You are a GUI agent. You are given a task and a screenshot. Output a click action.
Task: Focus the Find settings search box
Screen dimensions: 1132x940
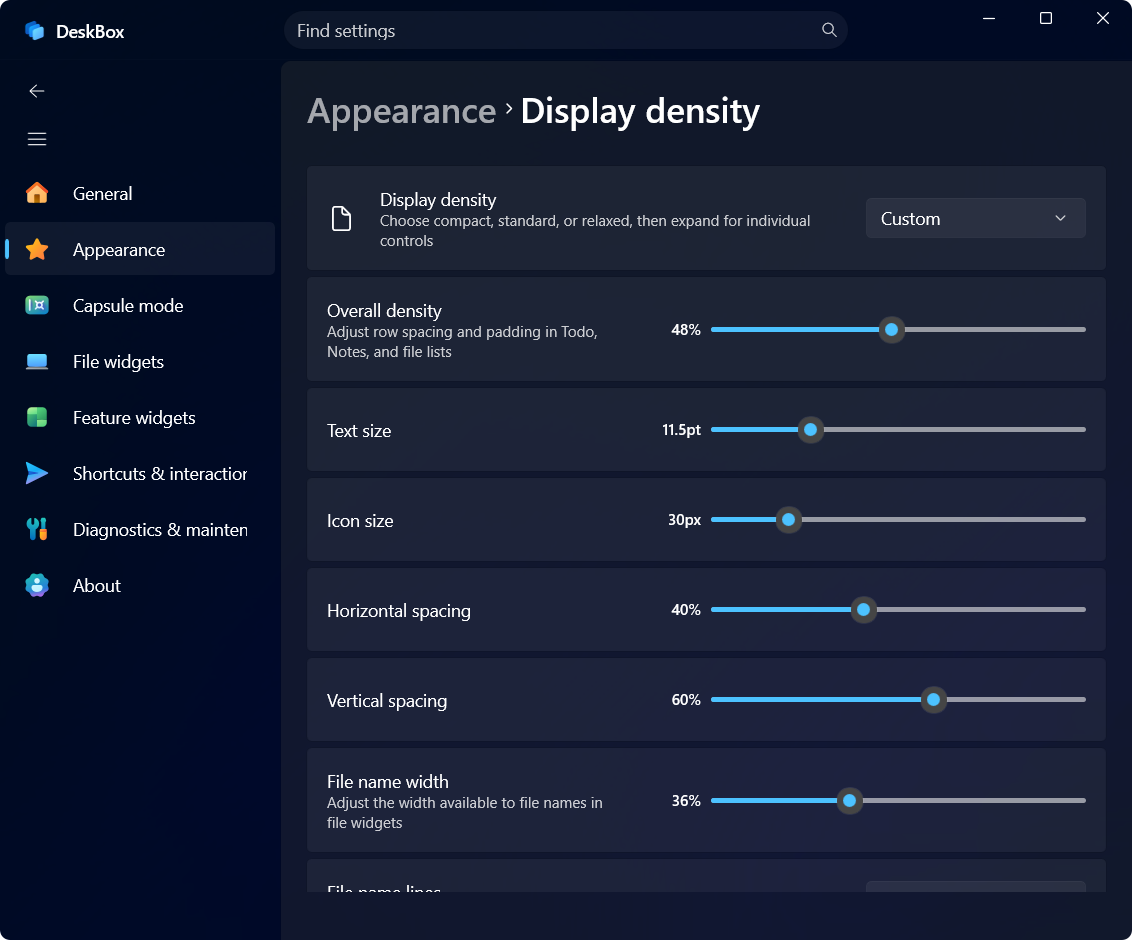tap(566, 30)
